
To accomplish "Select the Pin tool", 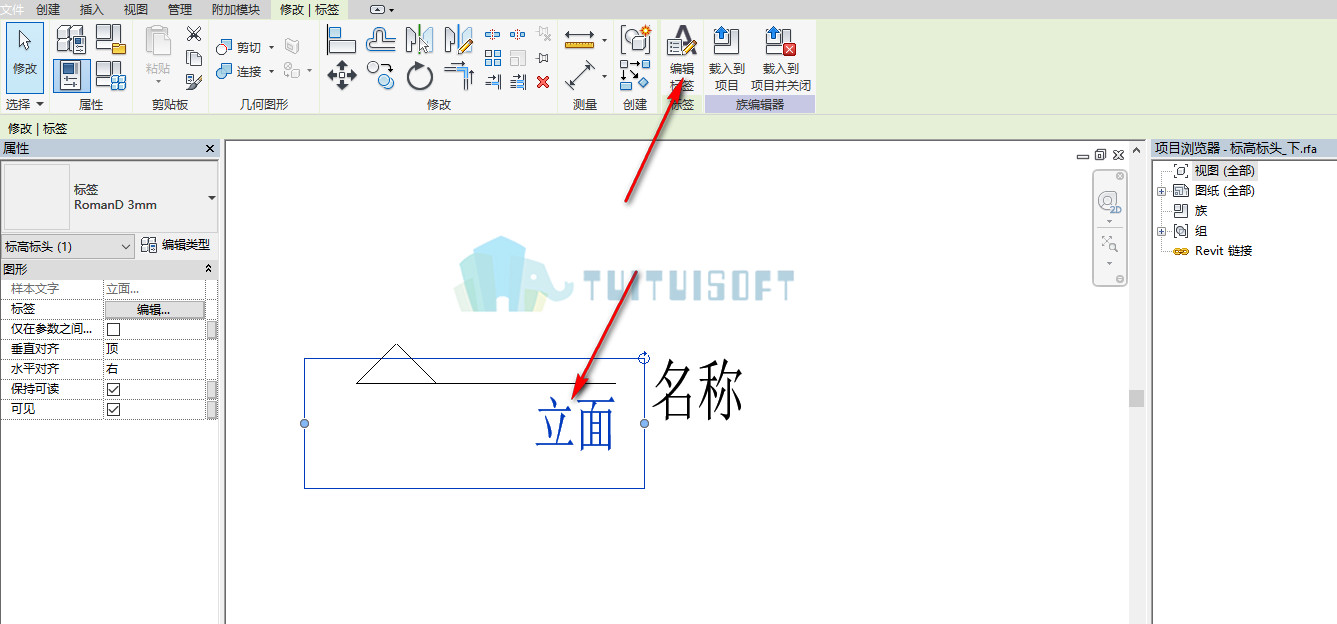I will (x=543, y=58).
